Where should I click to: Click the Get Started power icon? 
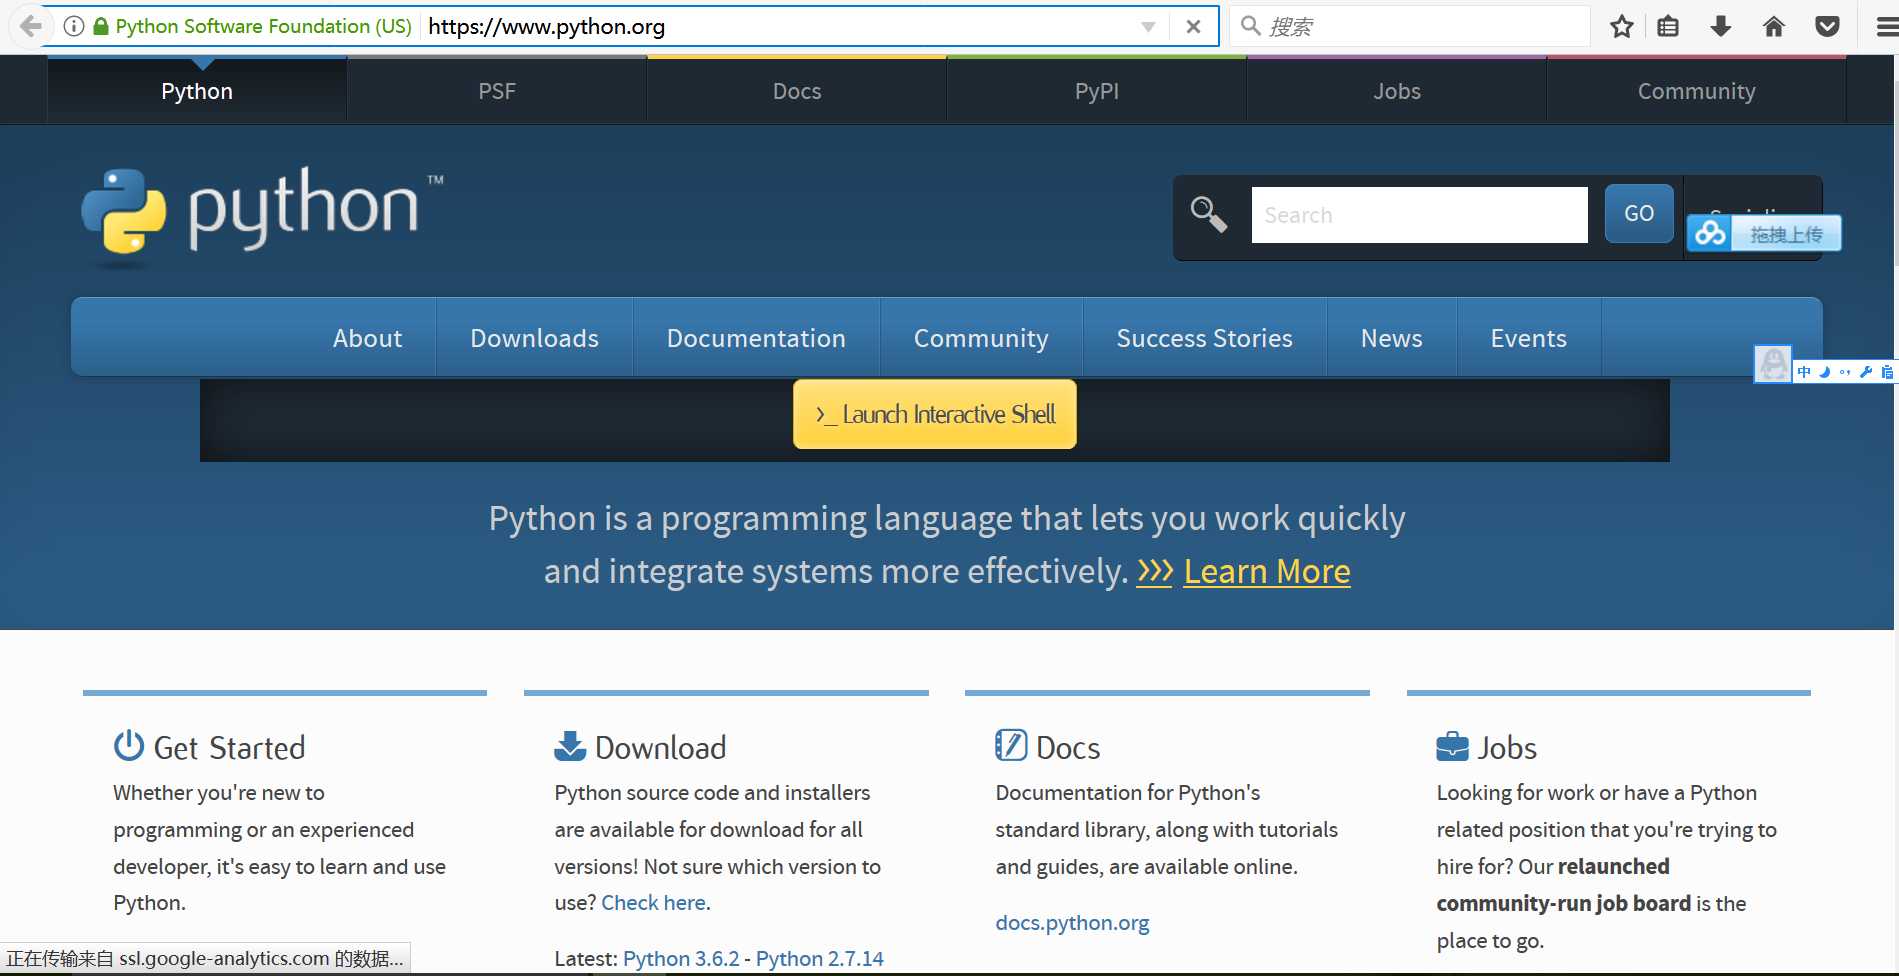129,746
